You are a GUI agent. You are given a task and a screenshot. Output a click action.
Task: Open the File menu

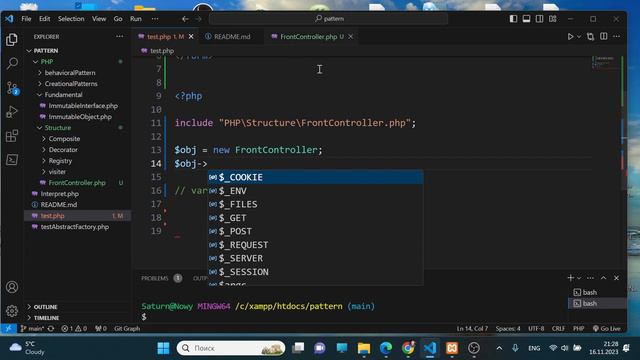click(26, 19)
